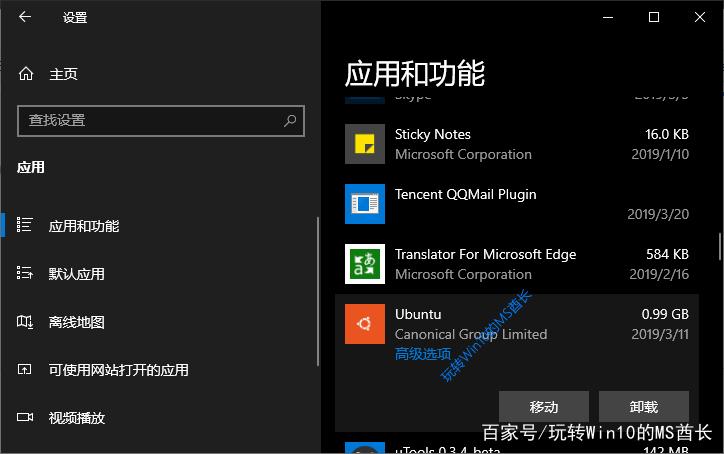Select the Tencent QQMail Plugin icon
724x454 pixels.
coord(365,204)
